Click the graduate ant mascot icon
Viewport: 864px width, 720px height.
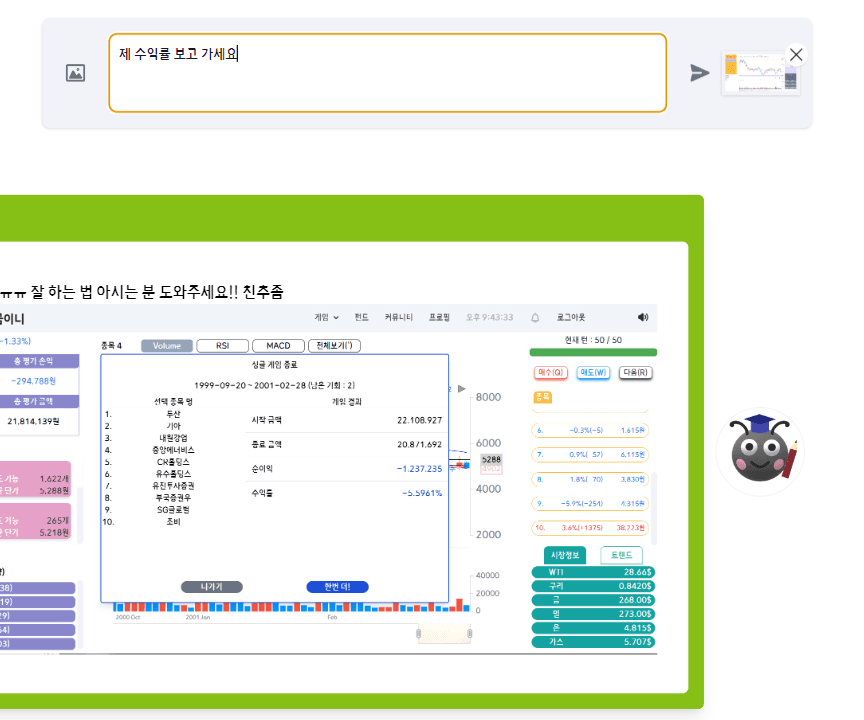[x=760, y=451]
